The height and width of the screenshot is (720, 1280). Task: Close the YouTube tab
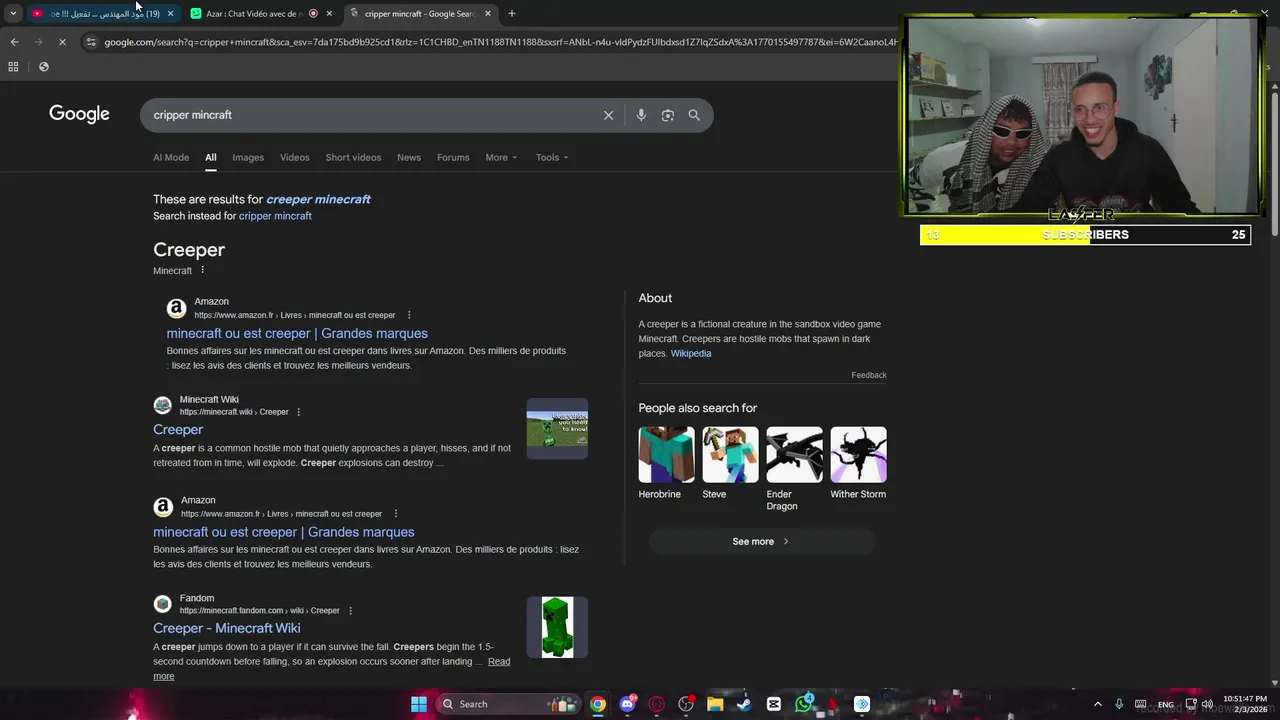[170, 13]
